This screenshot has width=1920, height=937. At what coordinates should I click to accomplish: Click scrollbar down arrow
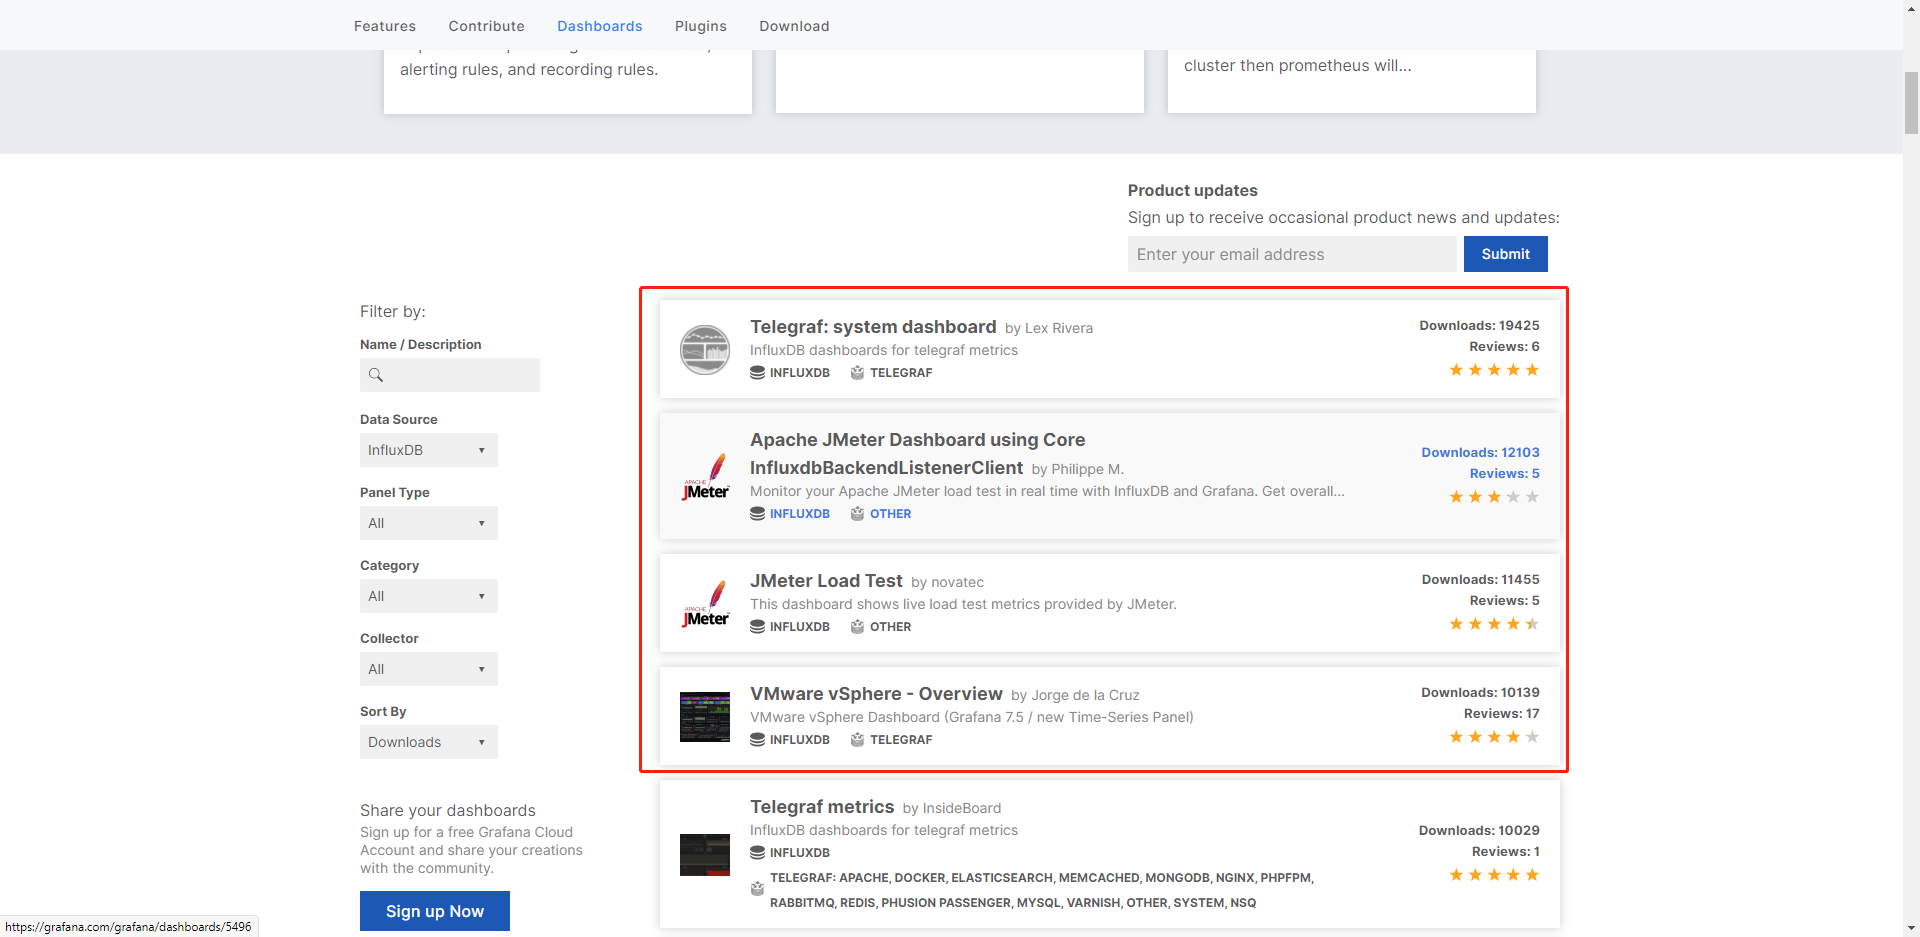pos(1911,929)
